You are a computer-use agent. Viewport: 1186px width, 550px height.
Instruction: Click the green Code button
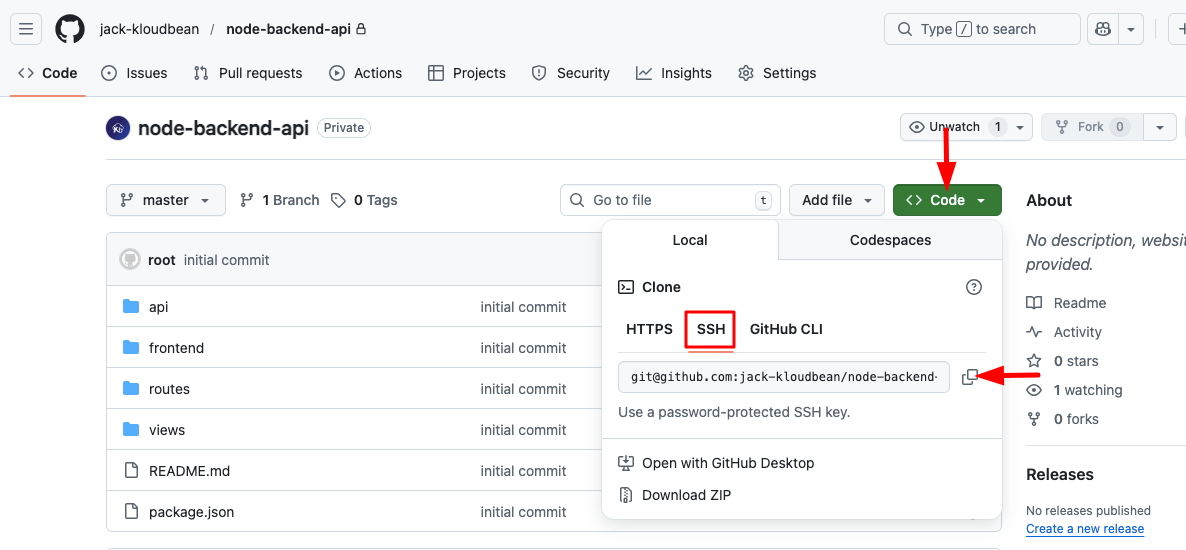(x=947, y=200)
